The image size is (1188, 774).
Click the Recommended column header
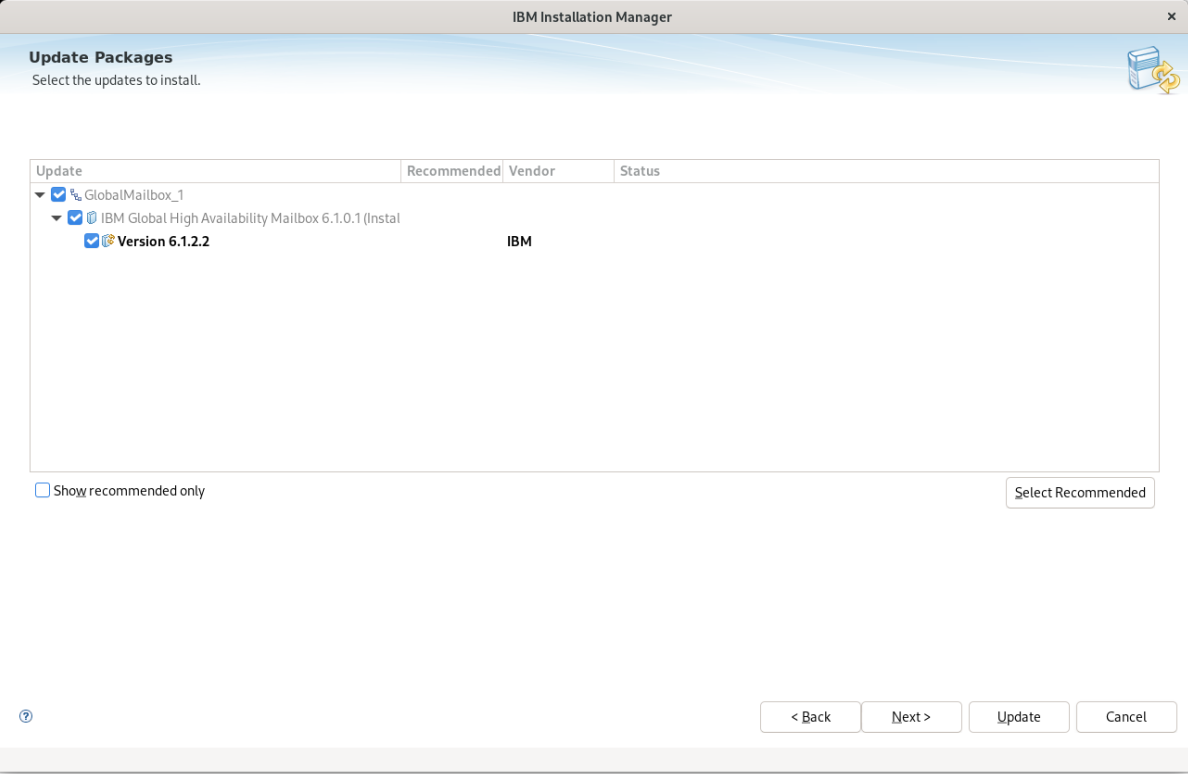[452, 171]
